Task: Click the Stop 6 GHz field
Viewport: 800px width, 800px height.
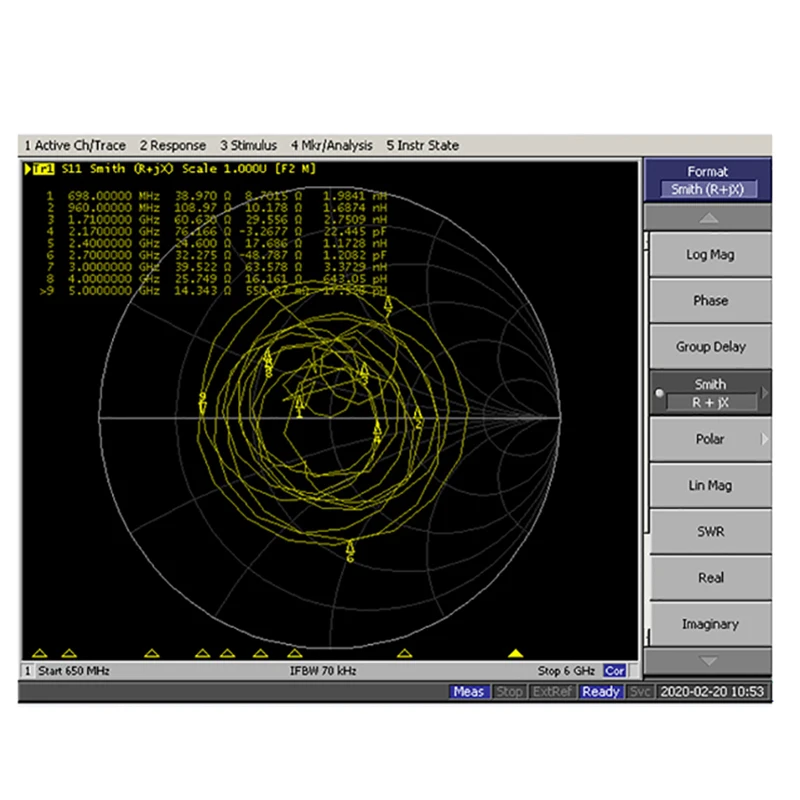Action: tap(566, 671)
